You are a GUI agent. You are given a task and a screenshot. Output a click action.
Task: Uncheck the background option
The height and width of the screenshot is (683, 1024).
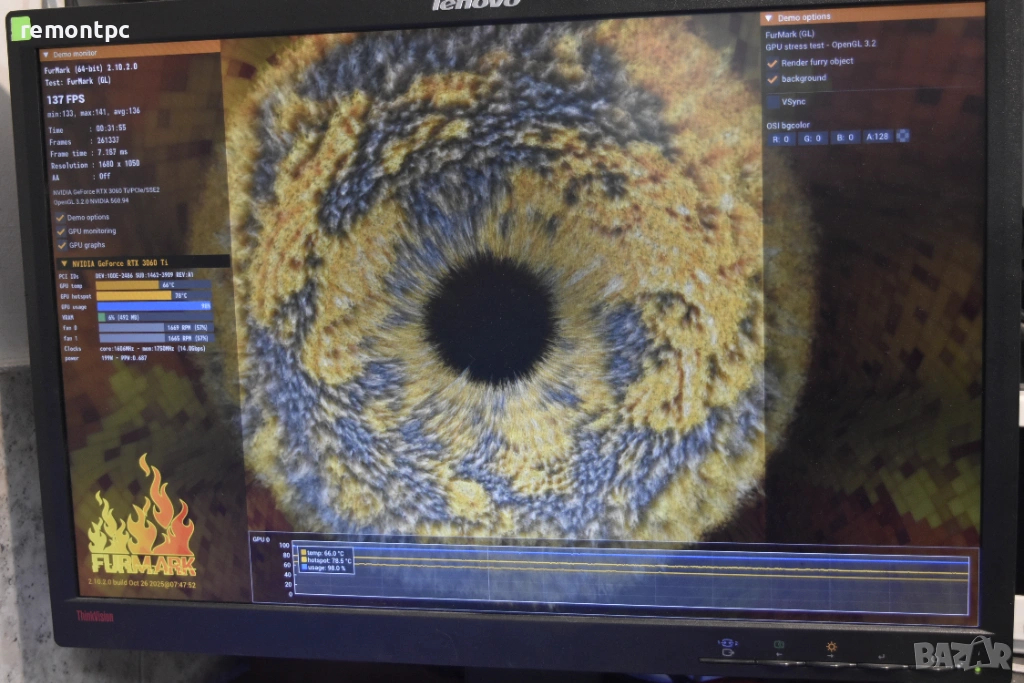tap(772, 78)
